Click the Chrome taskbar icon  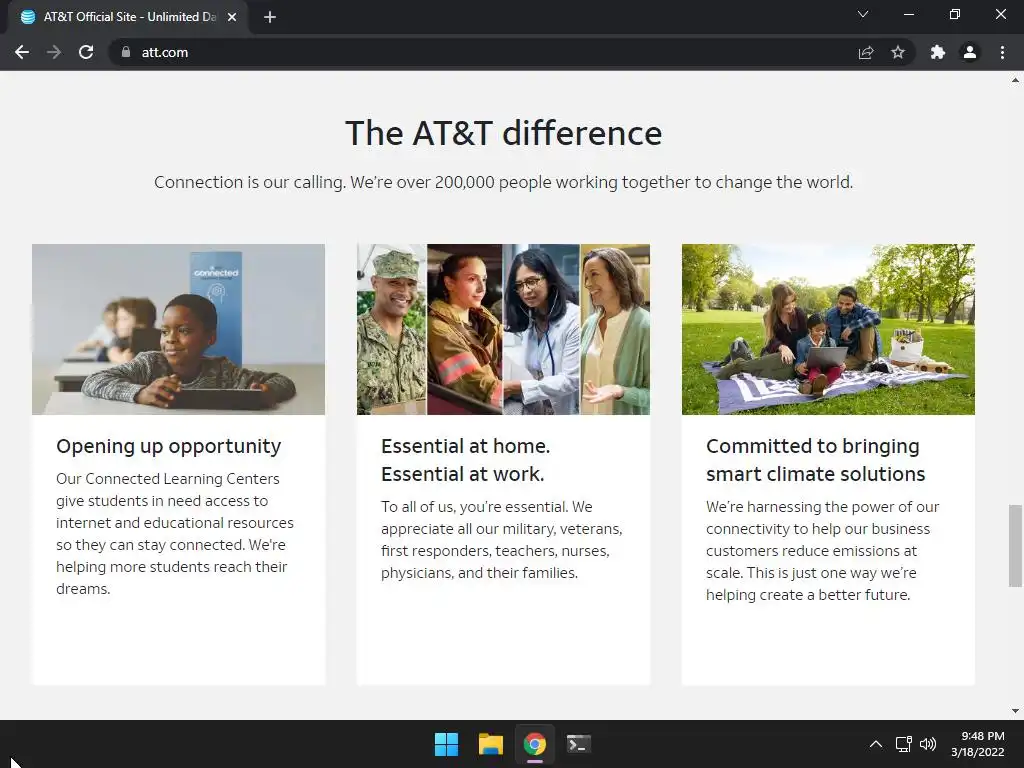pyautogui.click(x=535, y=744)
